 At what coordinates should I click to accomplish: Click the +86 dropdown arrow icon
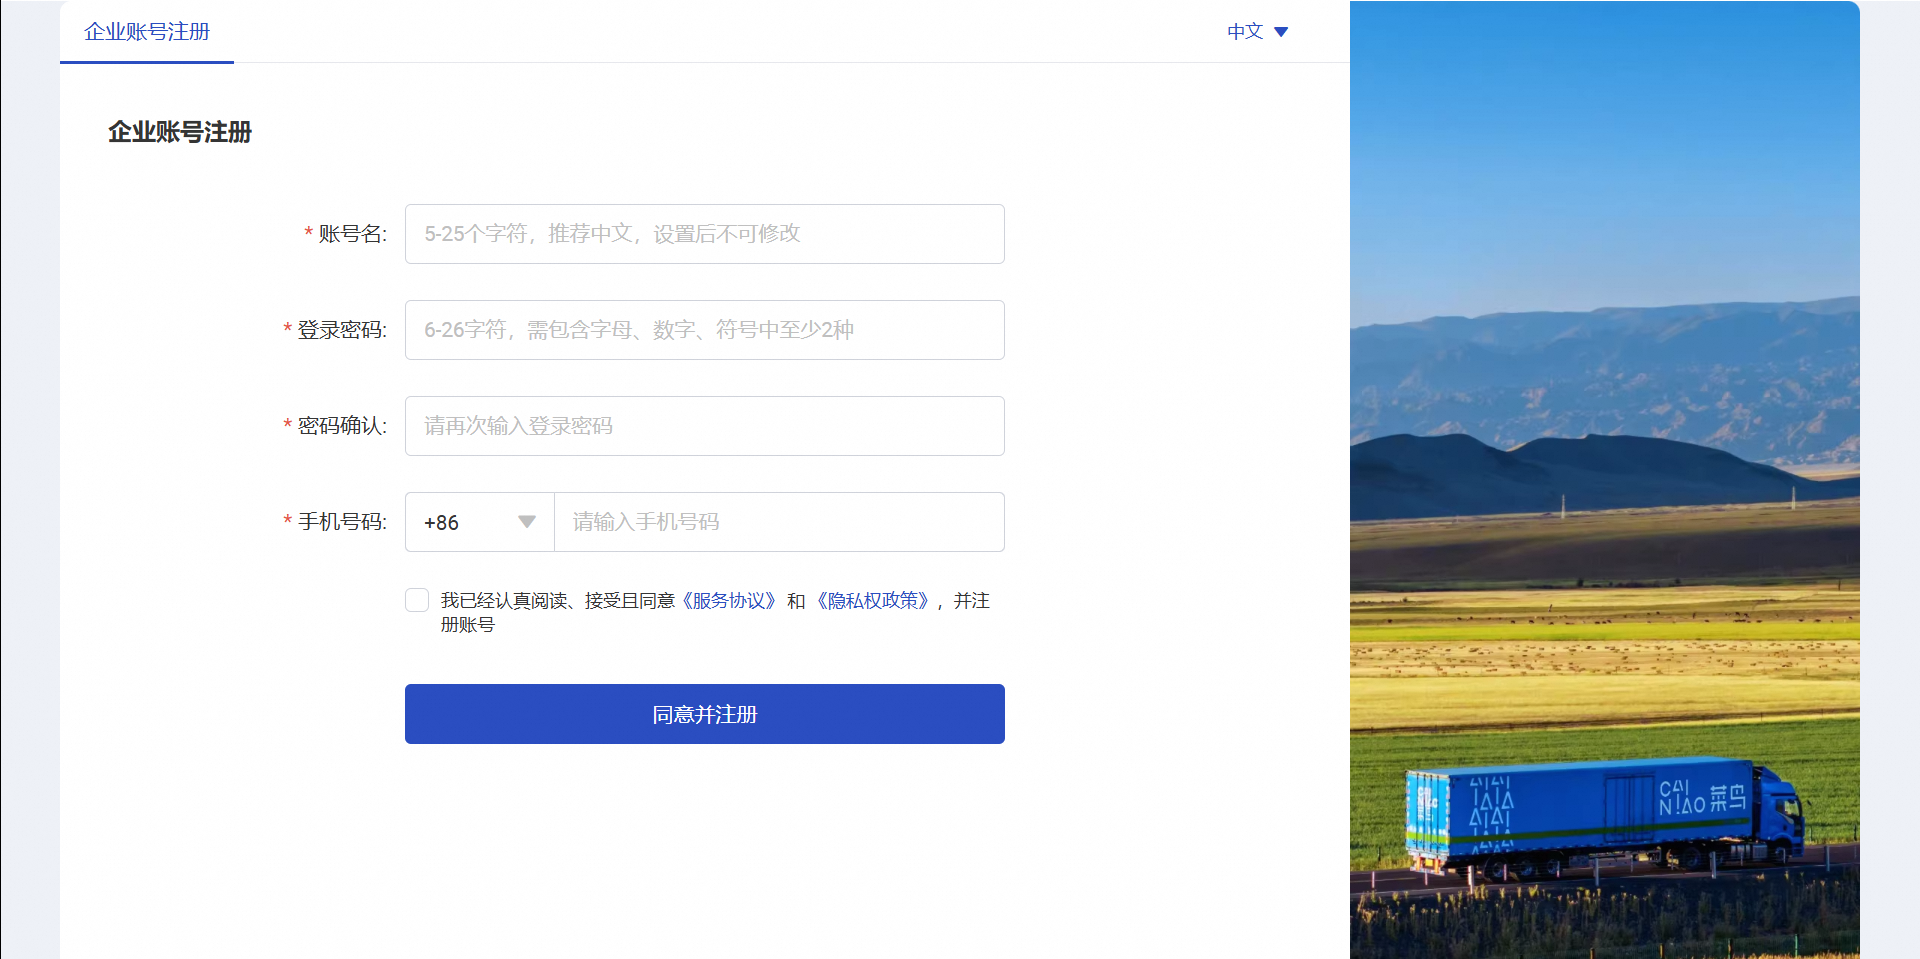(x=525, y=521)
